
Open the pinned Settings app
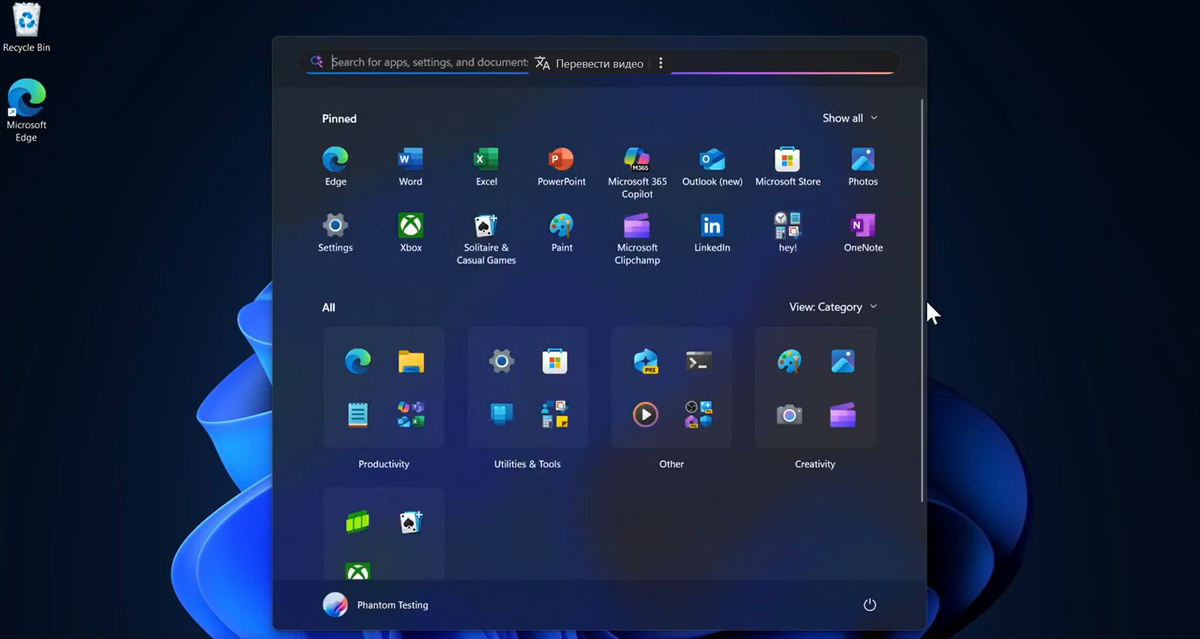335,232
